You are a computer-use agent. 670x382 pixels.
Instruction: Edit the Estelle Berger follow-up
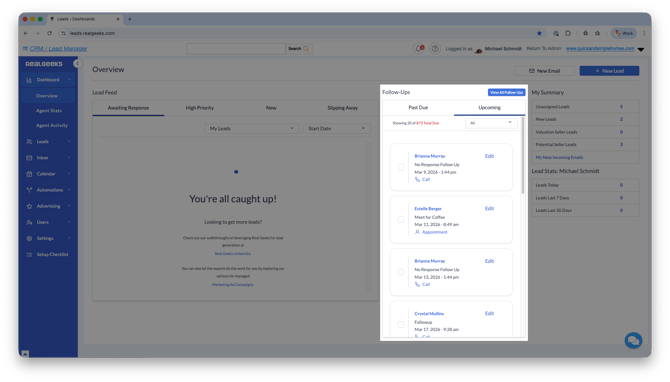(489, 209)
